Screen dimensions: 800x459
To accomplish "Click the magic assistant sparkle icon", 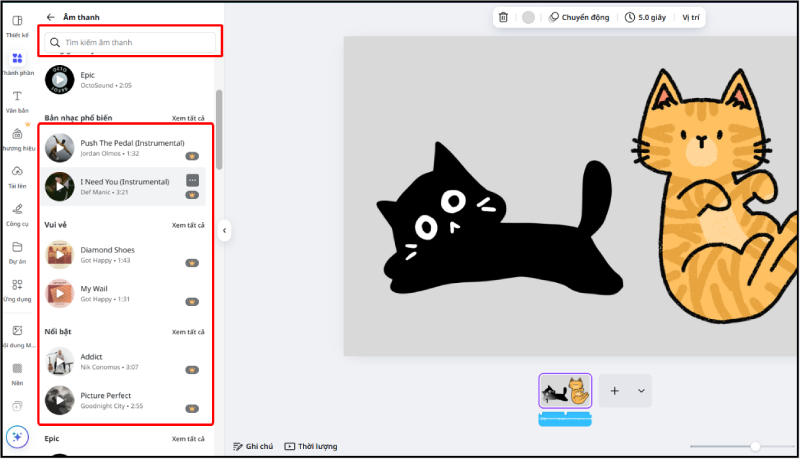I will (17, 437).
